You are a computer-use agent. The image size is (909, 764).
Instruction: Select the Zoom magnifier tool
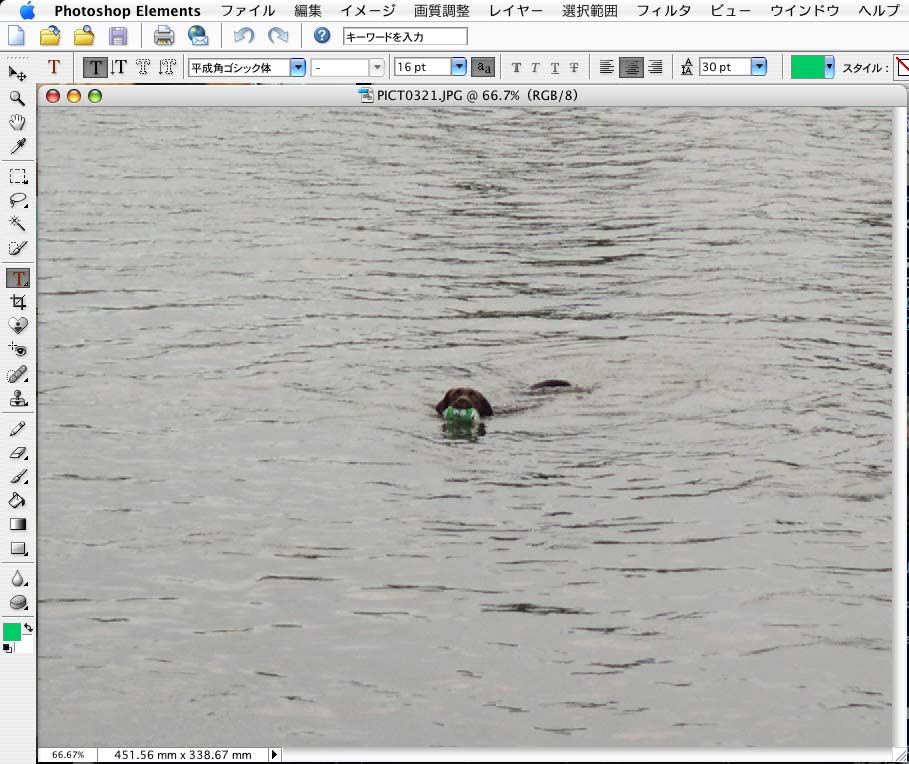[x=17, y=98]
